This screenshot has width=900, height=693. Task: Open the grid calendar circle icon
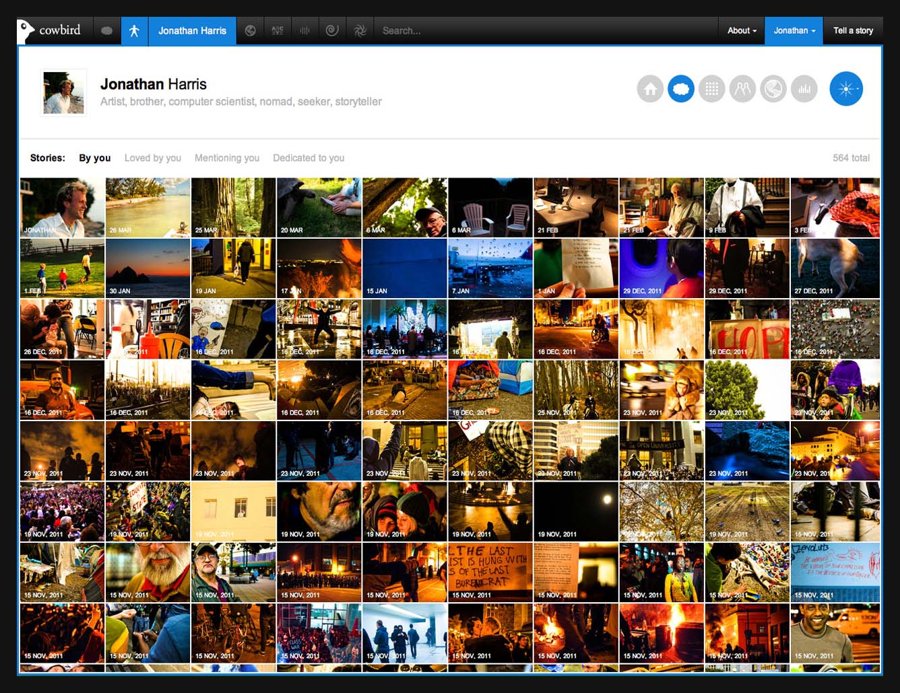(711, 89)
